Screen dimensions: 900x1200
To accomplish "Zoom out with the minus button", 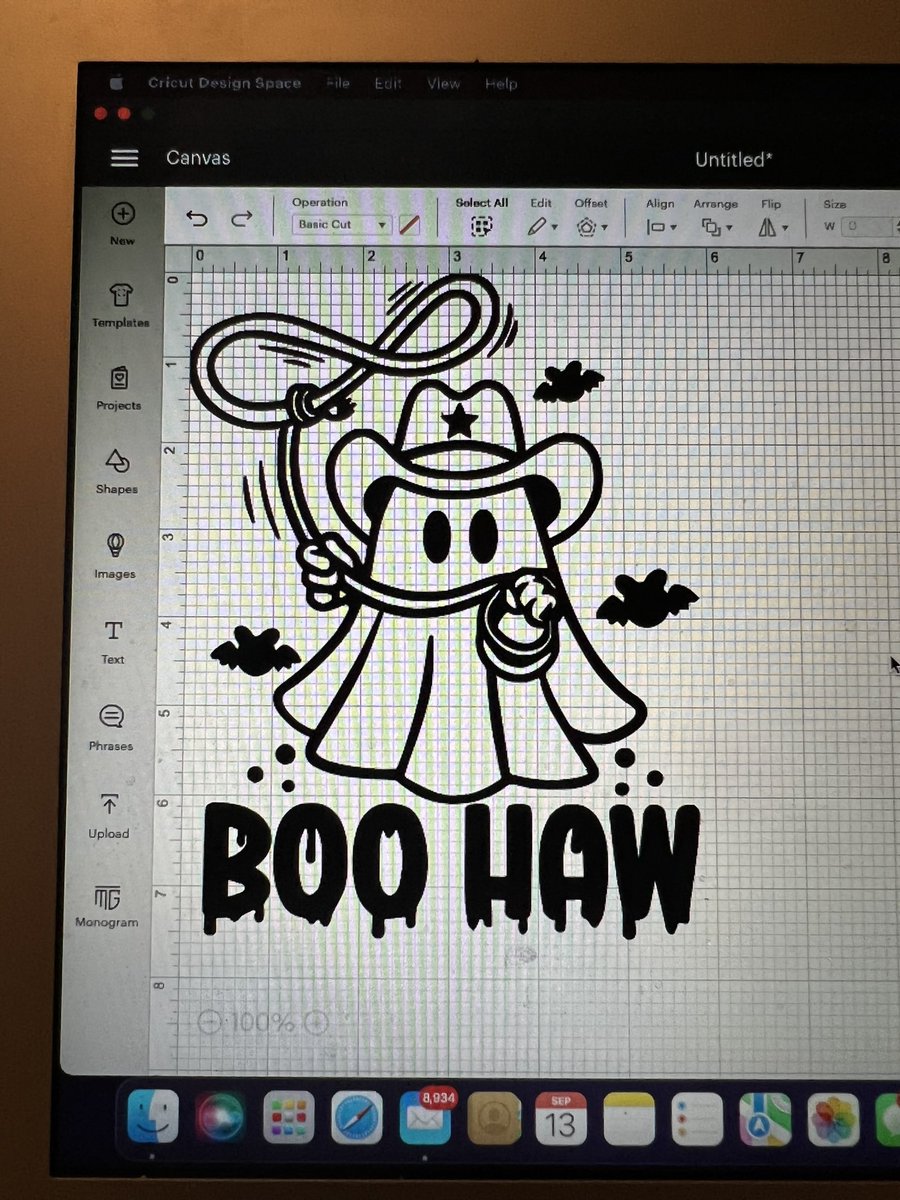I will [209, 1022].
